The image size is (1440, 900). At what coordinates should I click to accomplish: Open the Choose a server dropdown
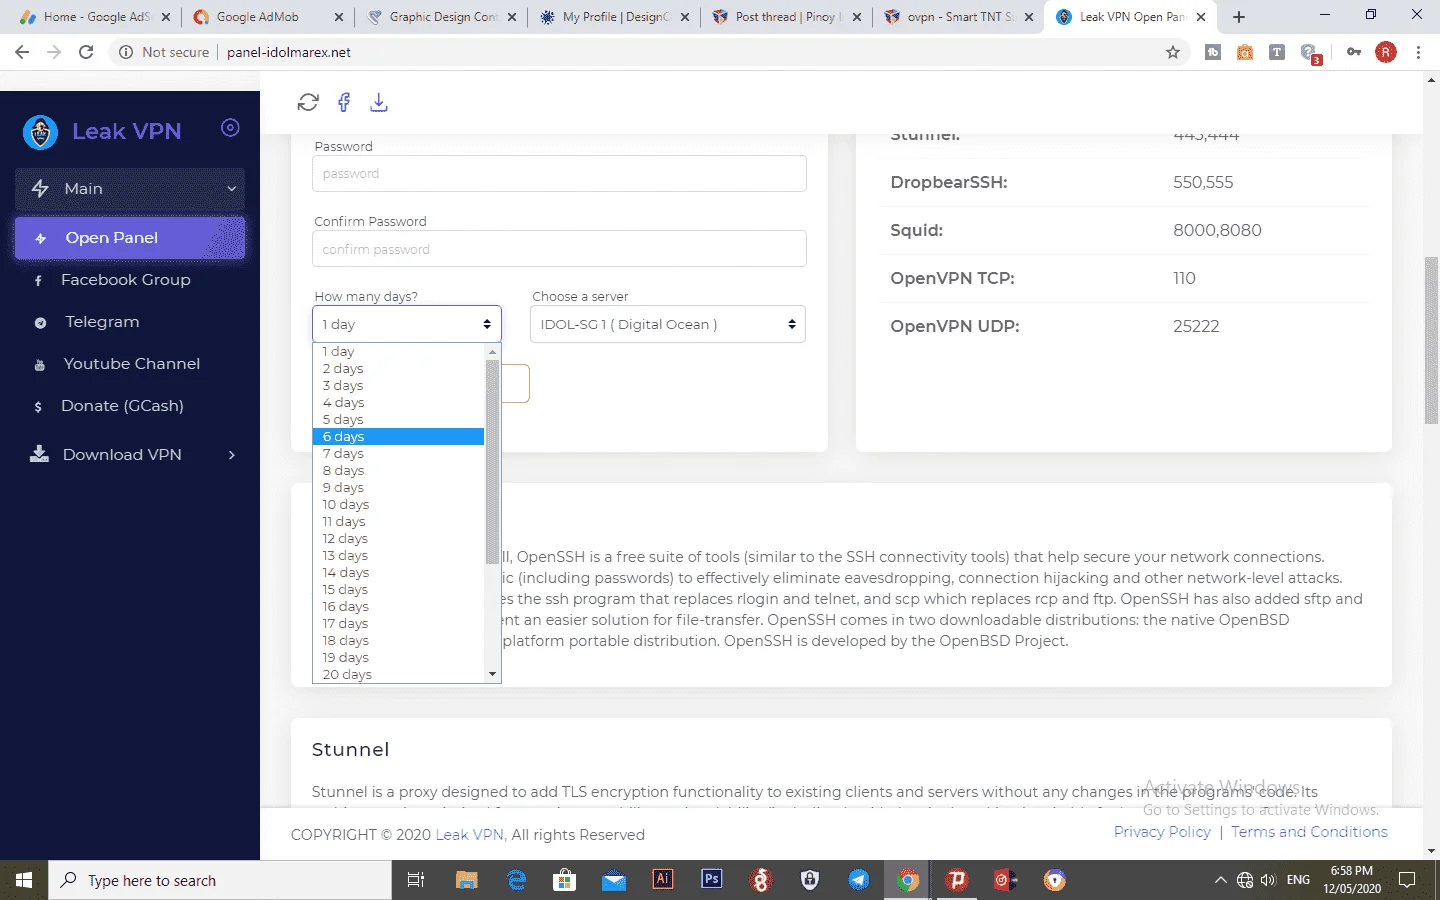pos(668,324)
